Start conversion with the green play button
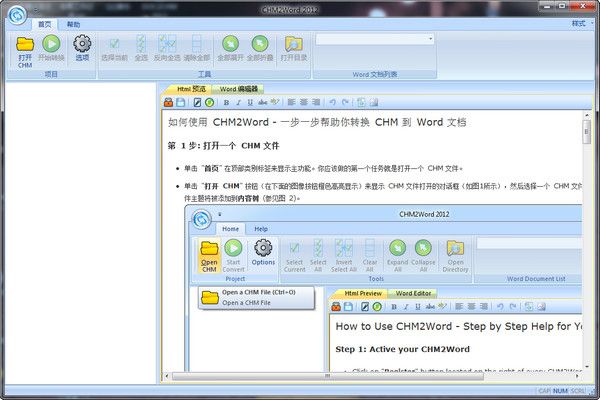 pos(51,44)
